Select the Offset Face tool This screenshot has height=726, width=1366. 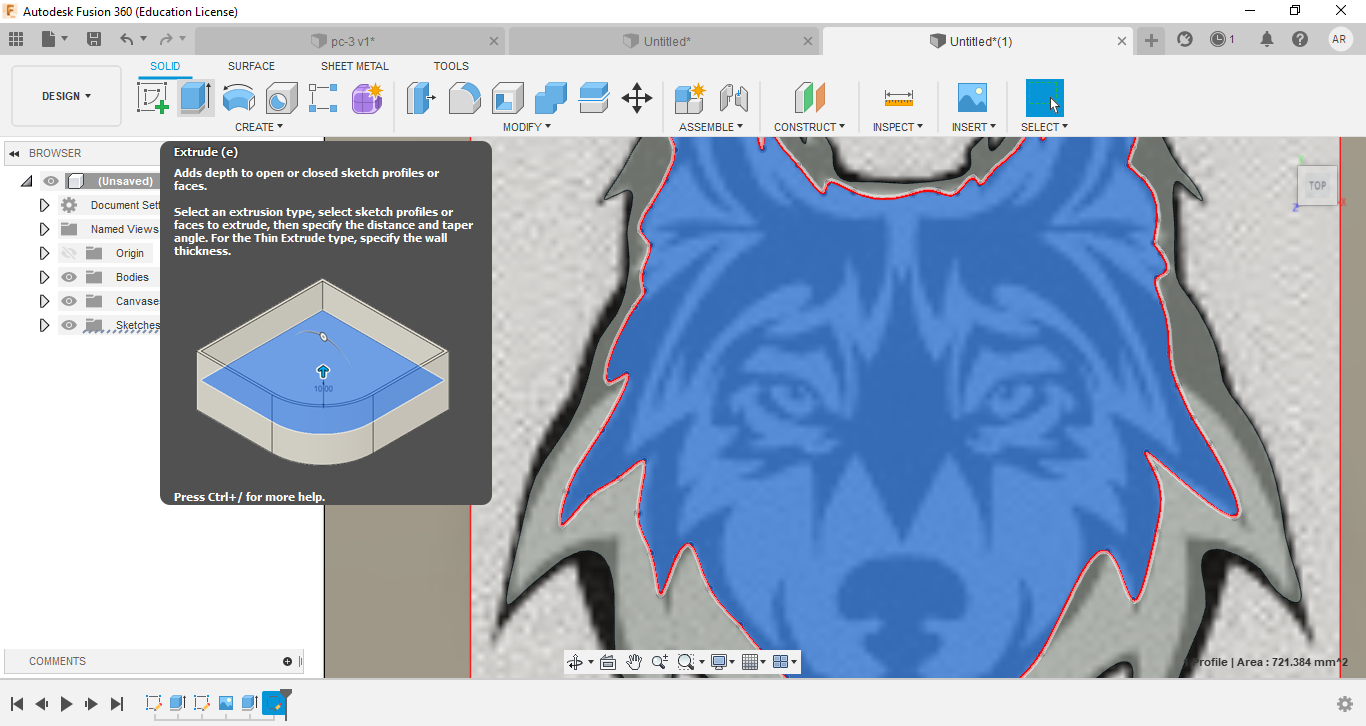click(x=594, y=98)
